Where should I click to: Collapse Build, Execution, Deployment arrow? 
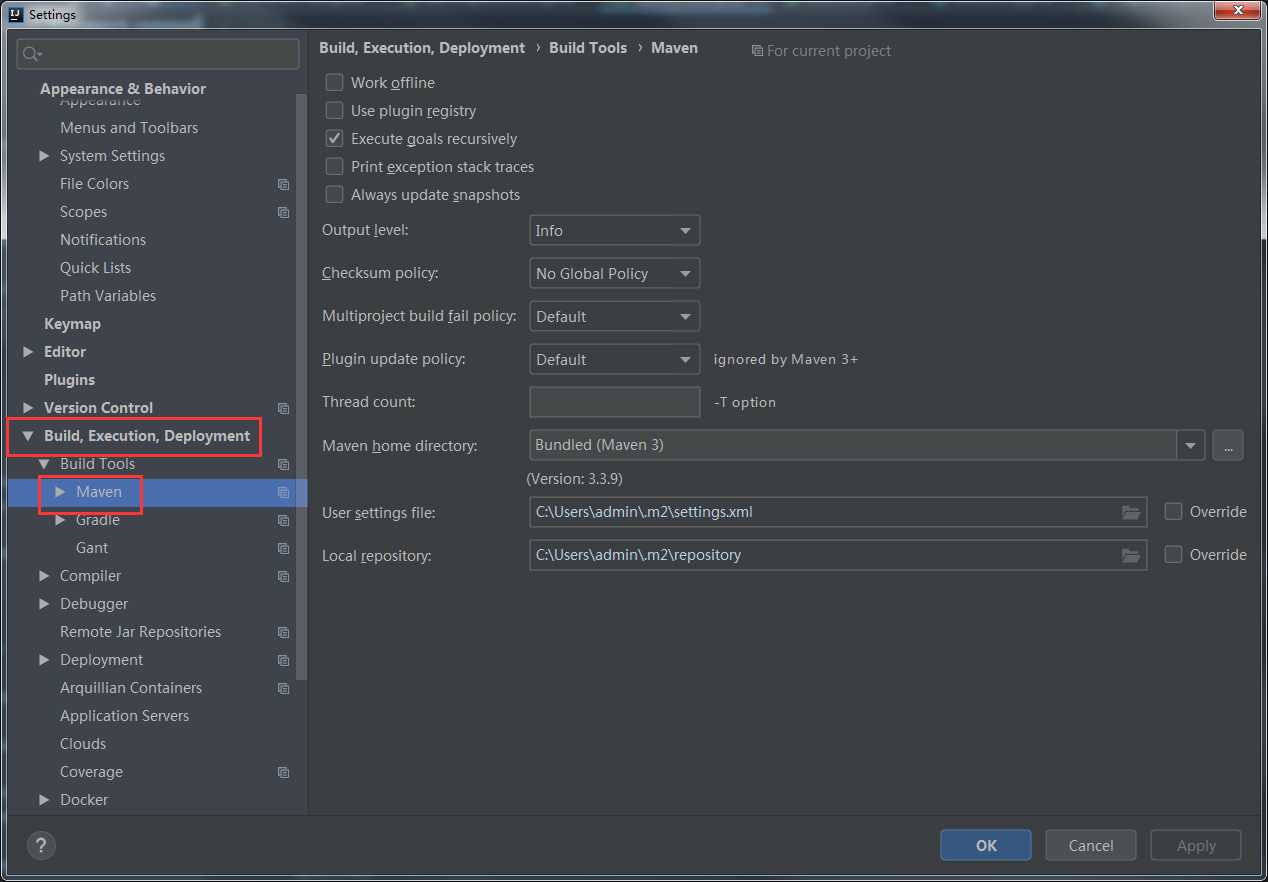(28, 436)
